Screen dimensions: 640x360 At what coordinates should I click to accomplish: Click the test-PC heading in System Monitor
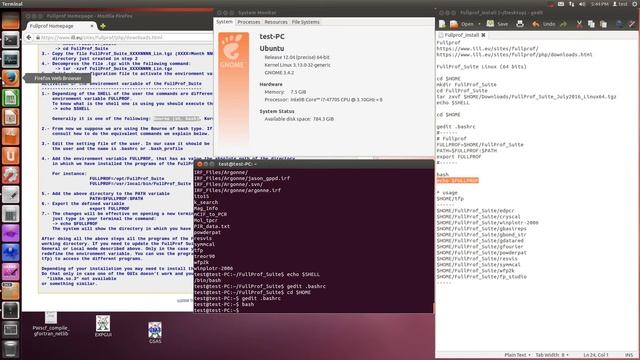click(x=272, y=36)
